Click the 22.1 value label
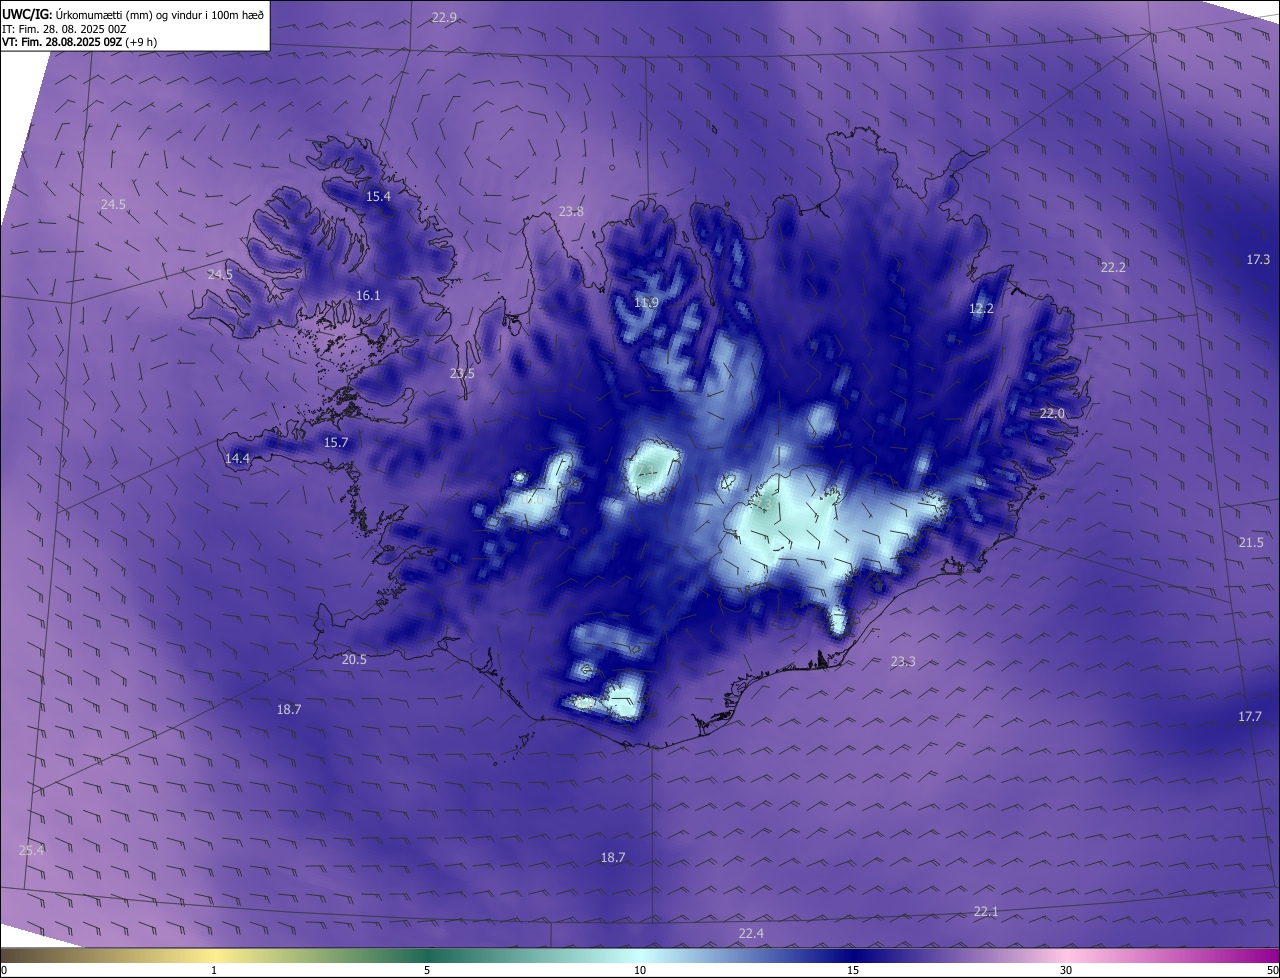 click(x=986, y=911)
